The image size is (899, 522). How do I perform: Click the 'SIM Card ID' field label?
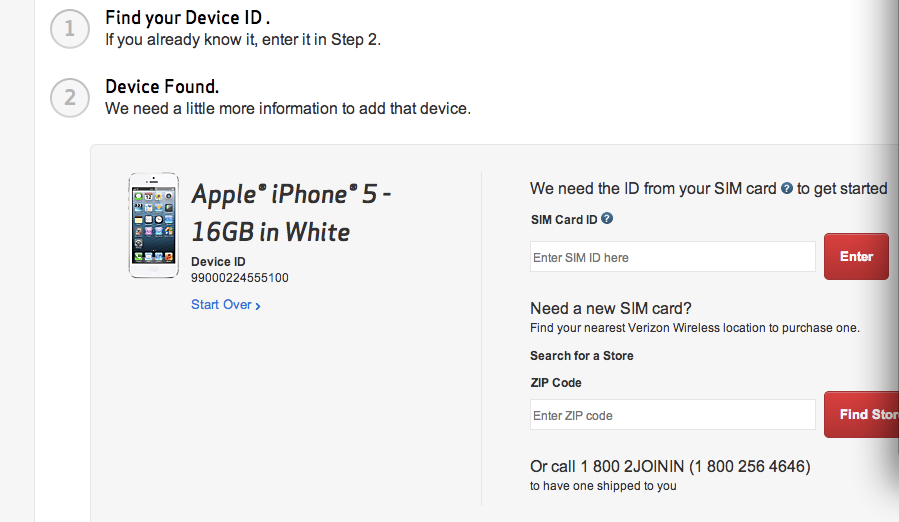point(563,219)
